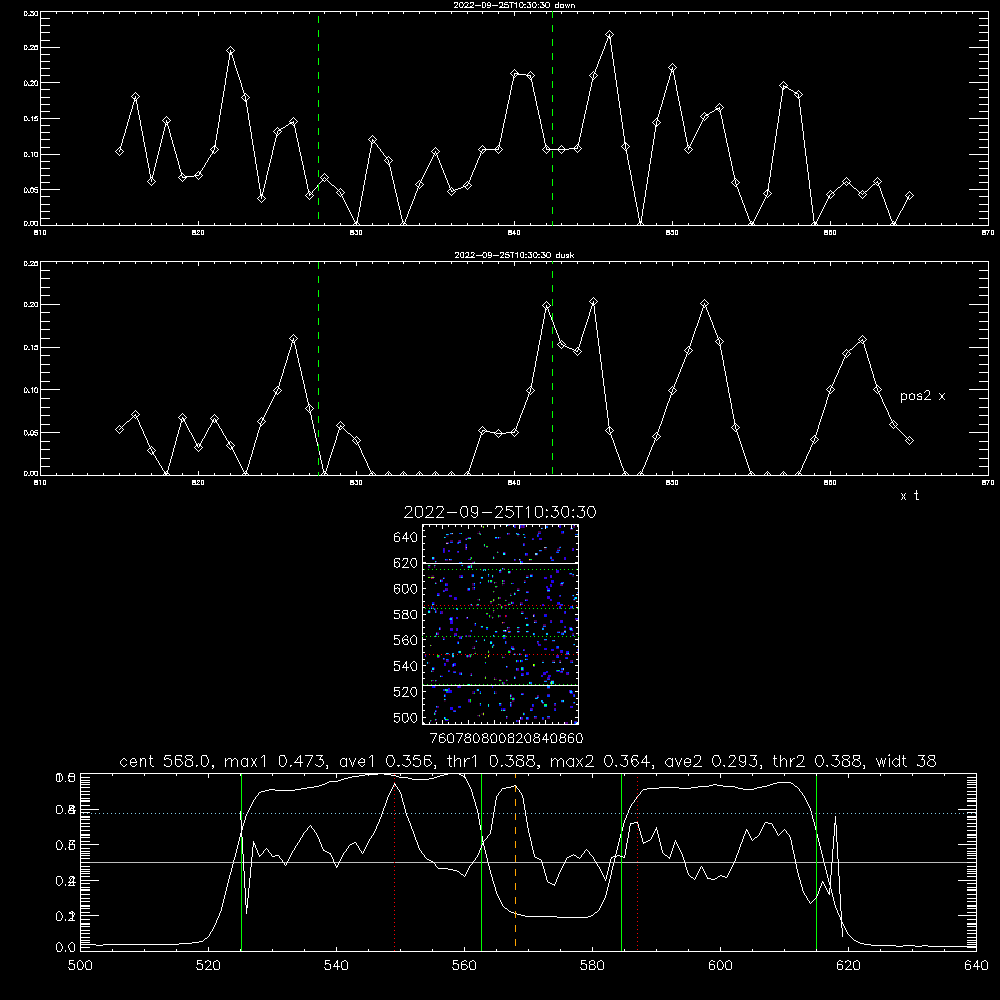Click '500' on the bottom plot x-axis
Viewport: 1000px width, 1000px height.
(80, 966)
